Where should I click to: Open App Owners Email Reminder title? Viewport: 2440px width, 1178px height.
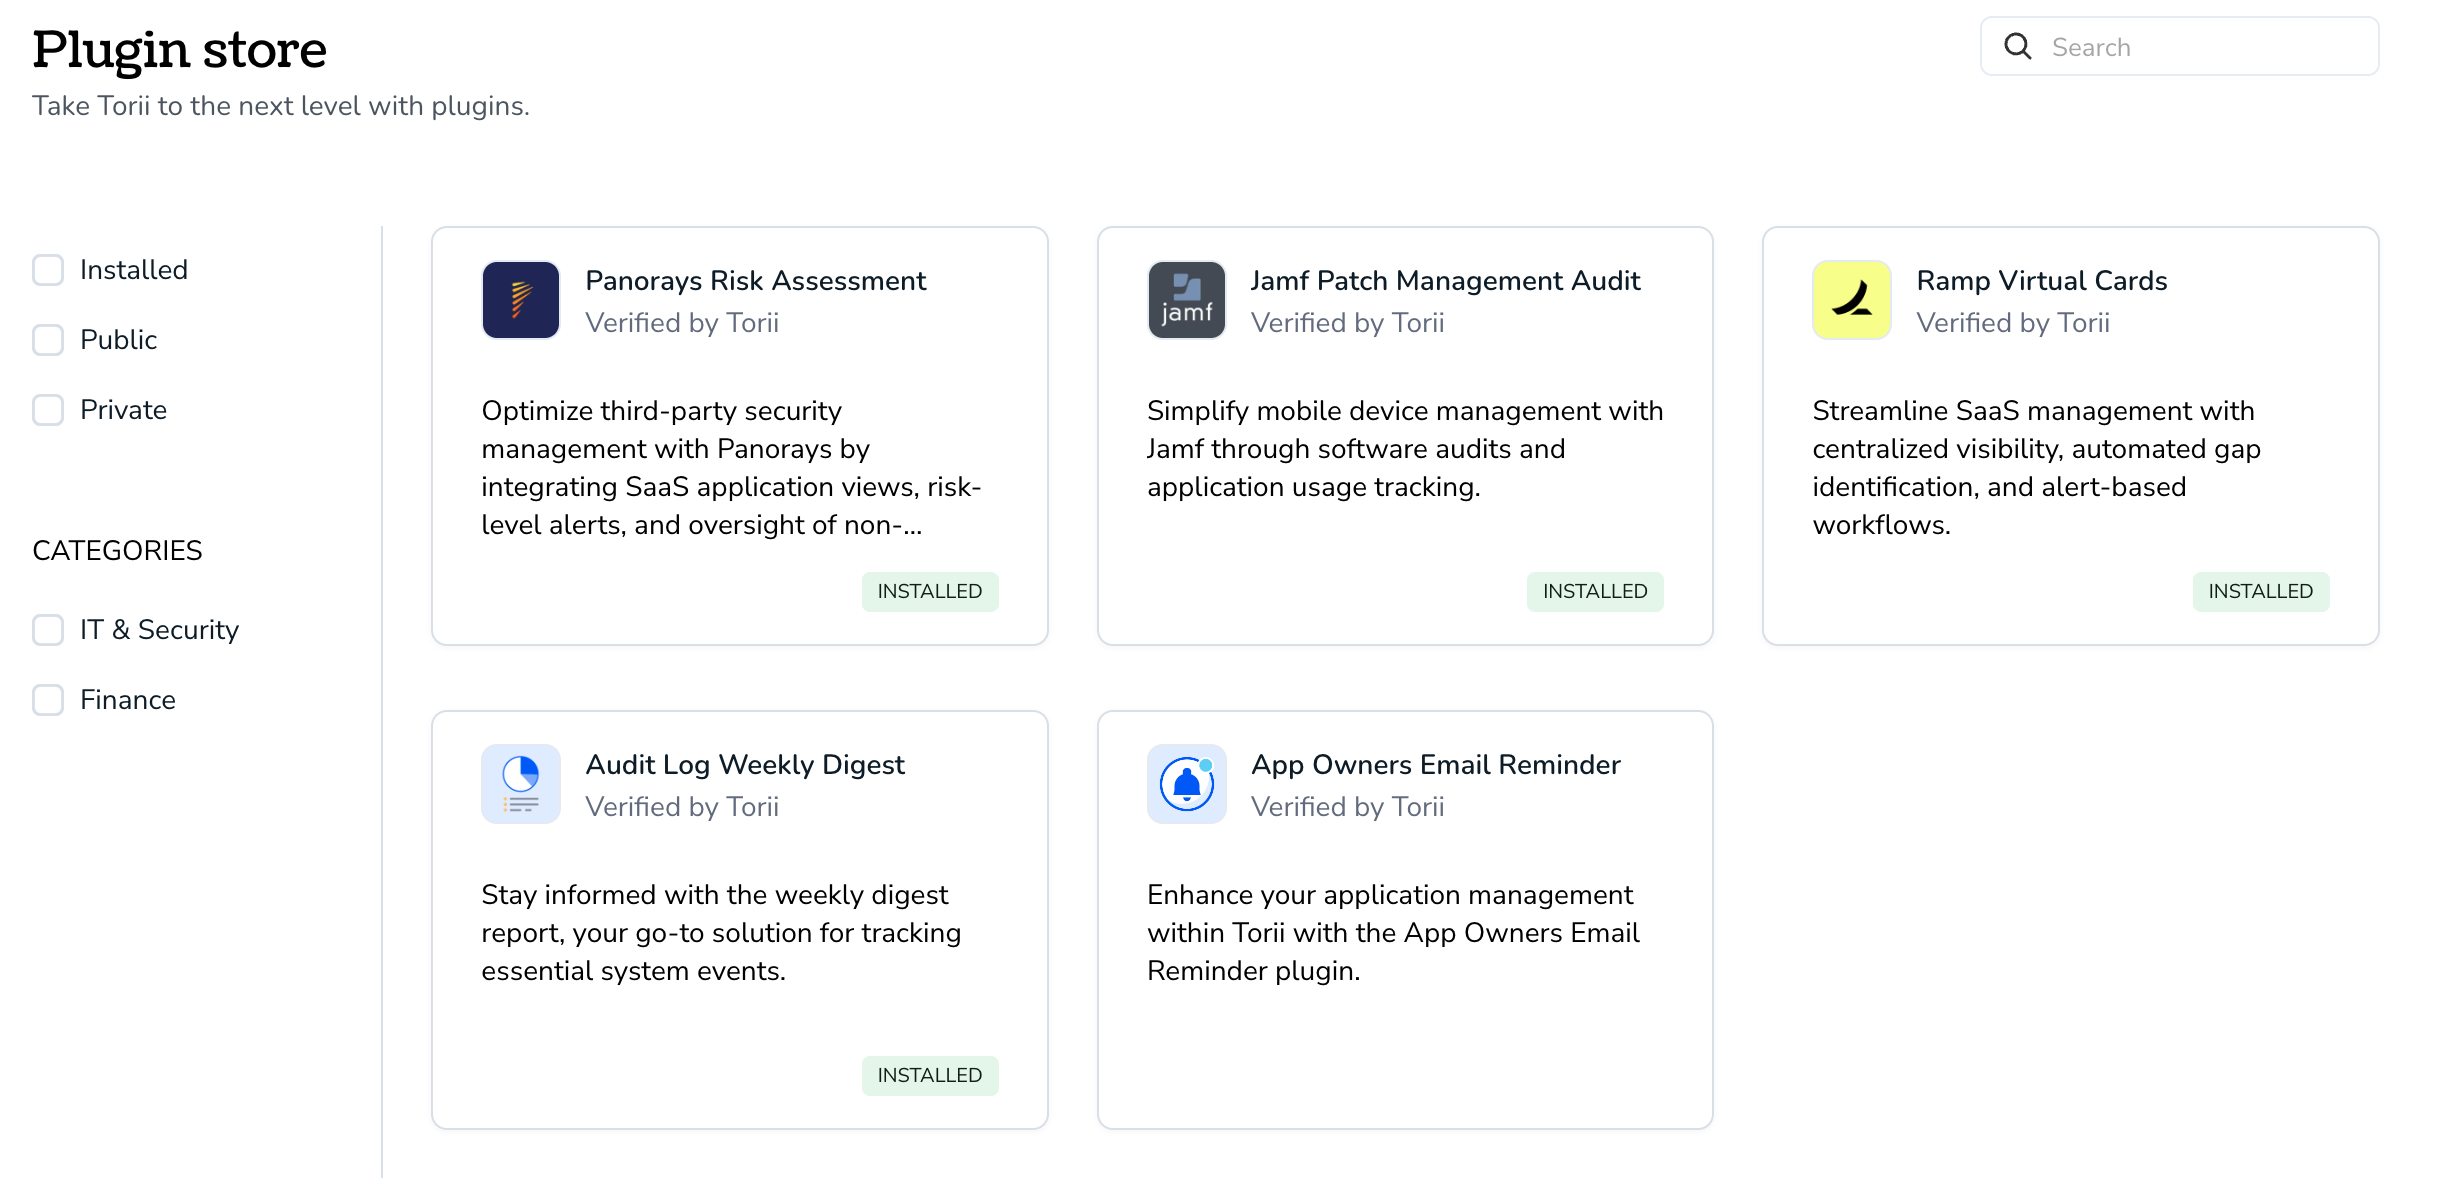(1435, 765)
